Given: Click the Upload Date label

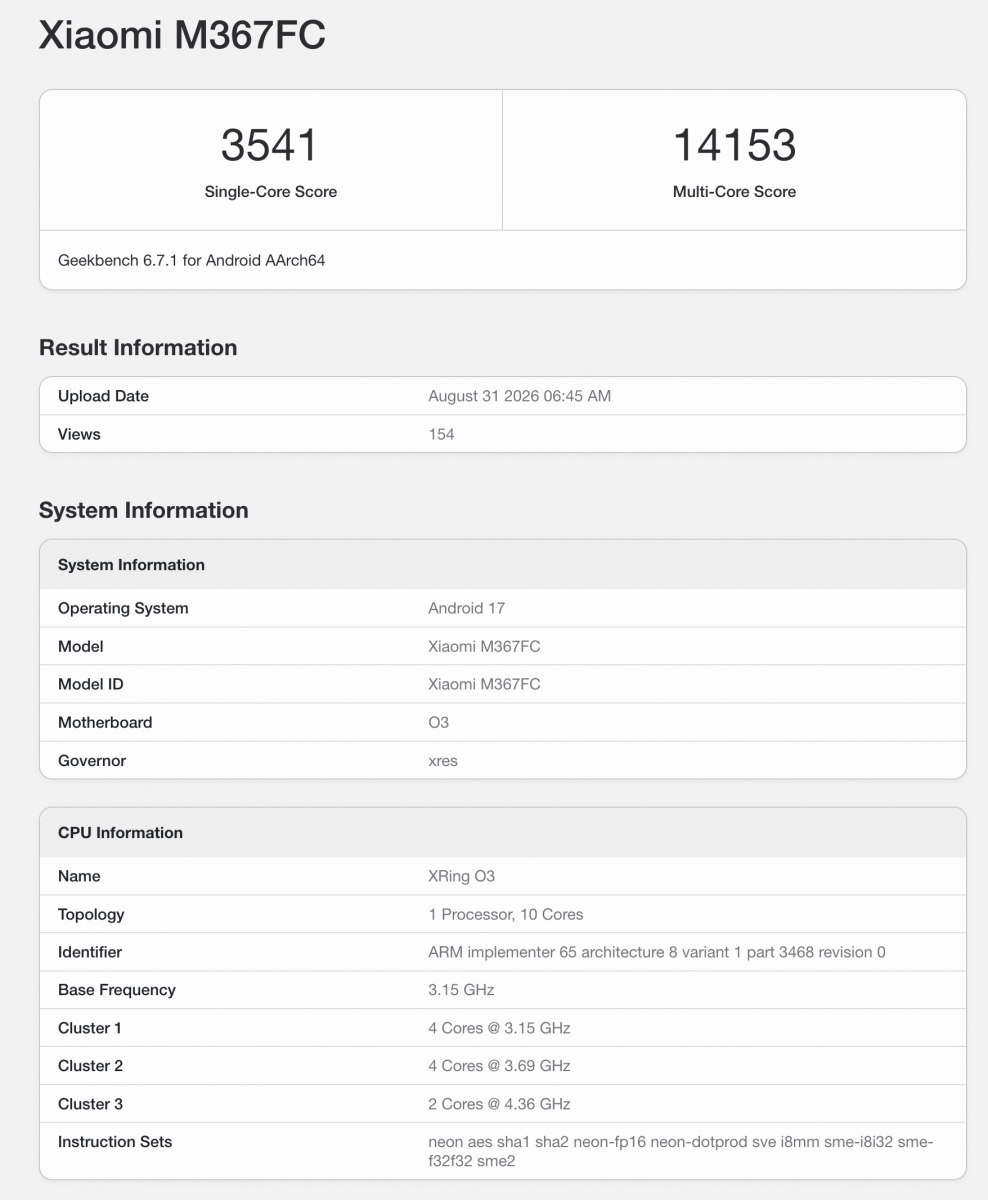Looking at the screenshot, I should pyautogui.click(x=103, y=396).
